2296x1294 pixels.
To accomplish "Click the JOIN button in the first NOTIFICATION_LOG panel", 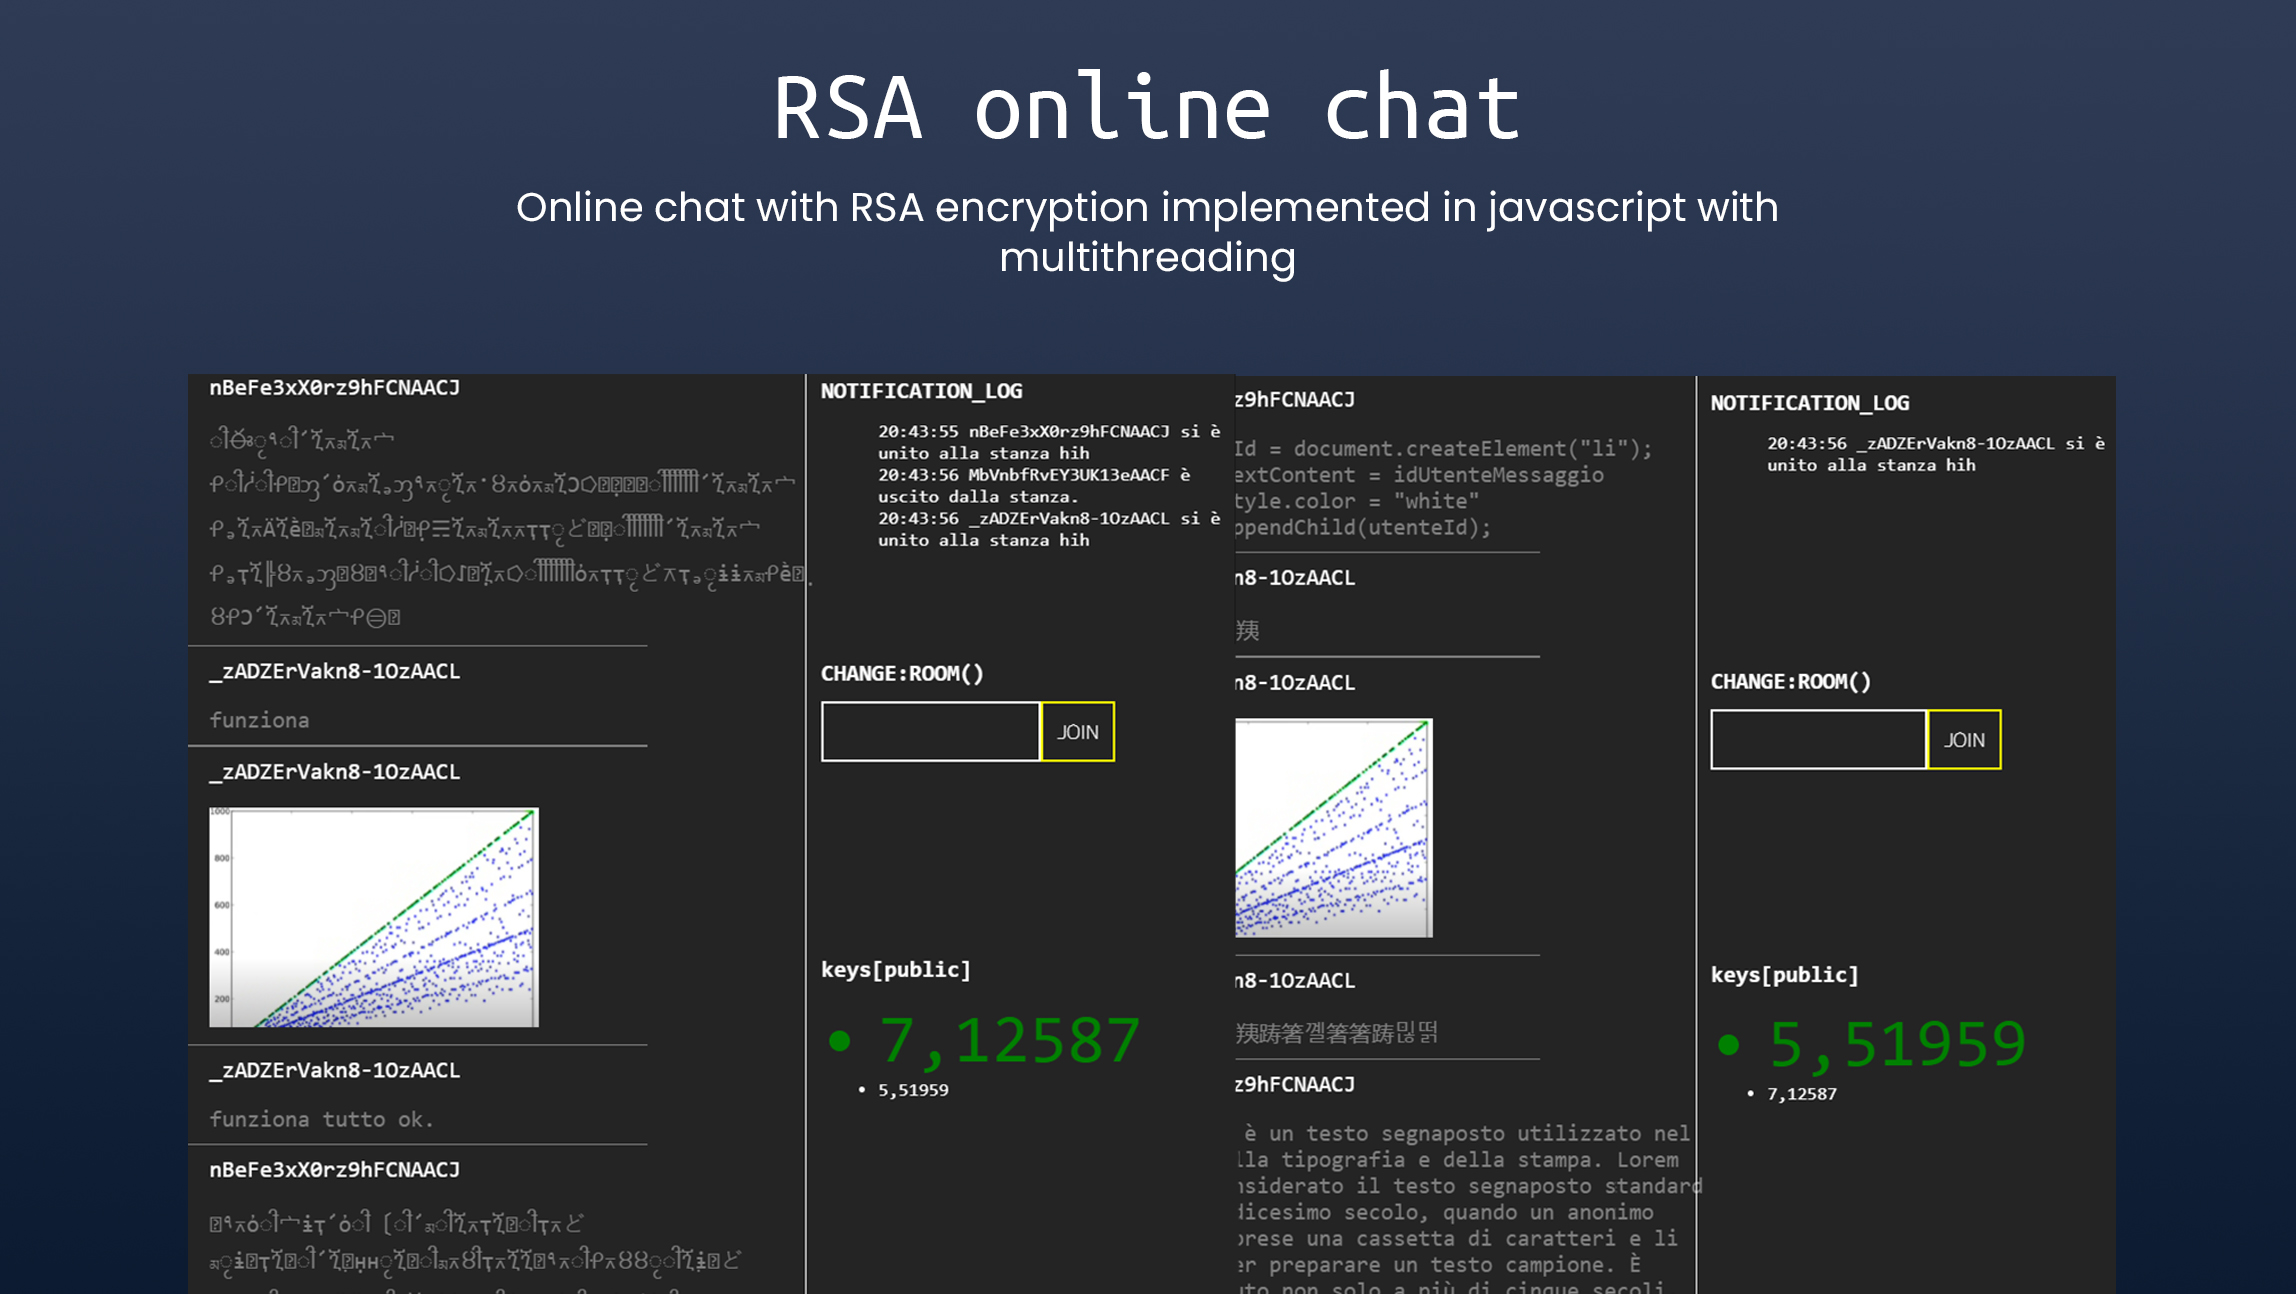I will click(x=1076, y=731).
